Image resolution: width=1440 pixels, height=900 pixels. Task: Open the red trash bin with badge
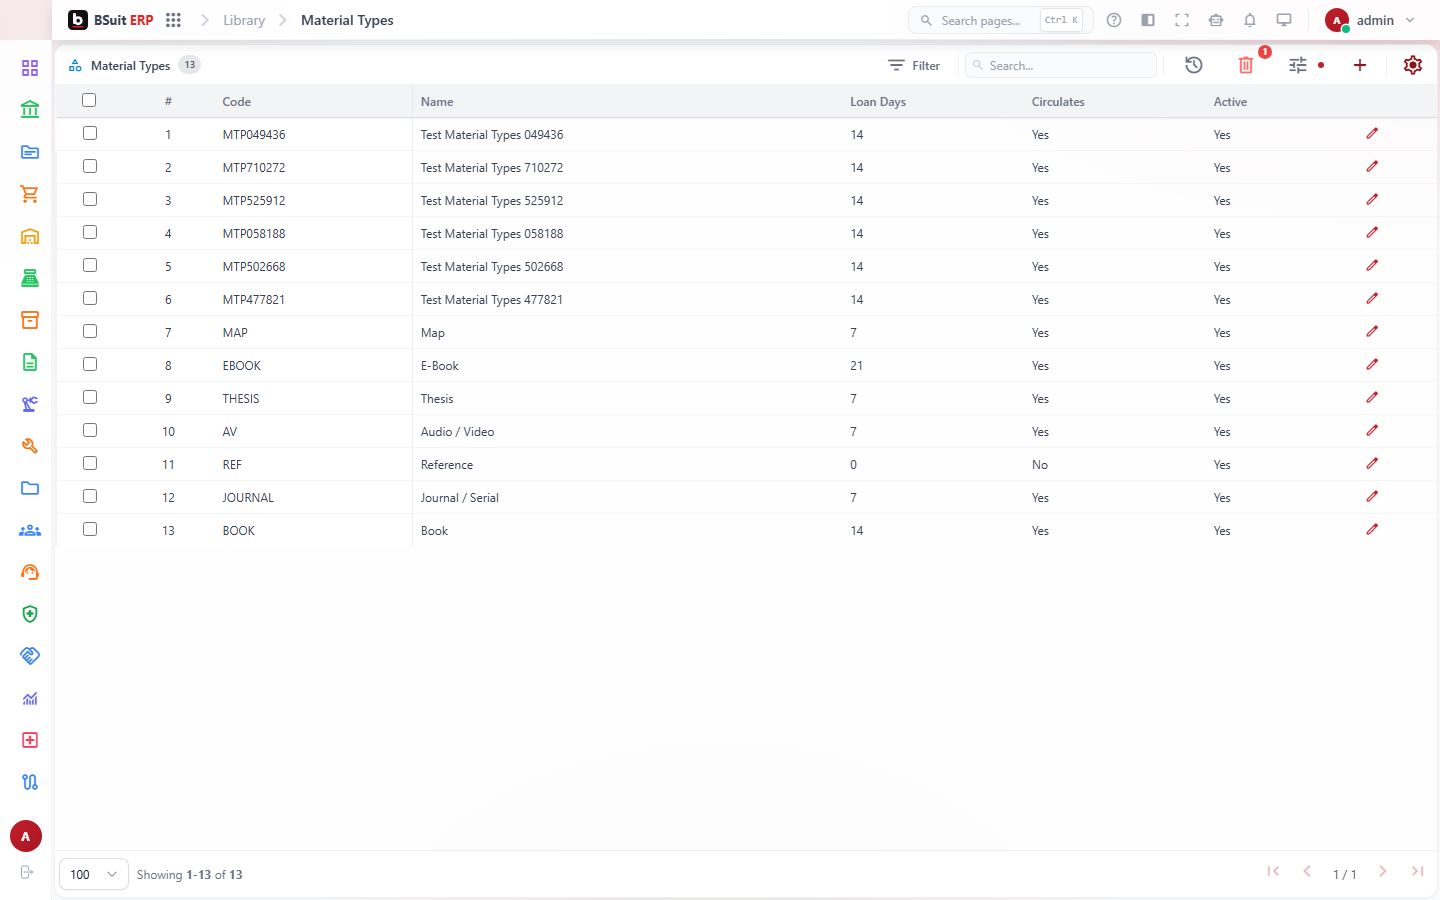1246,65
